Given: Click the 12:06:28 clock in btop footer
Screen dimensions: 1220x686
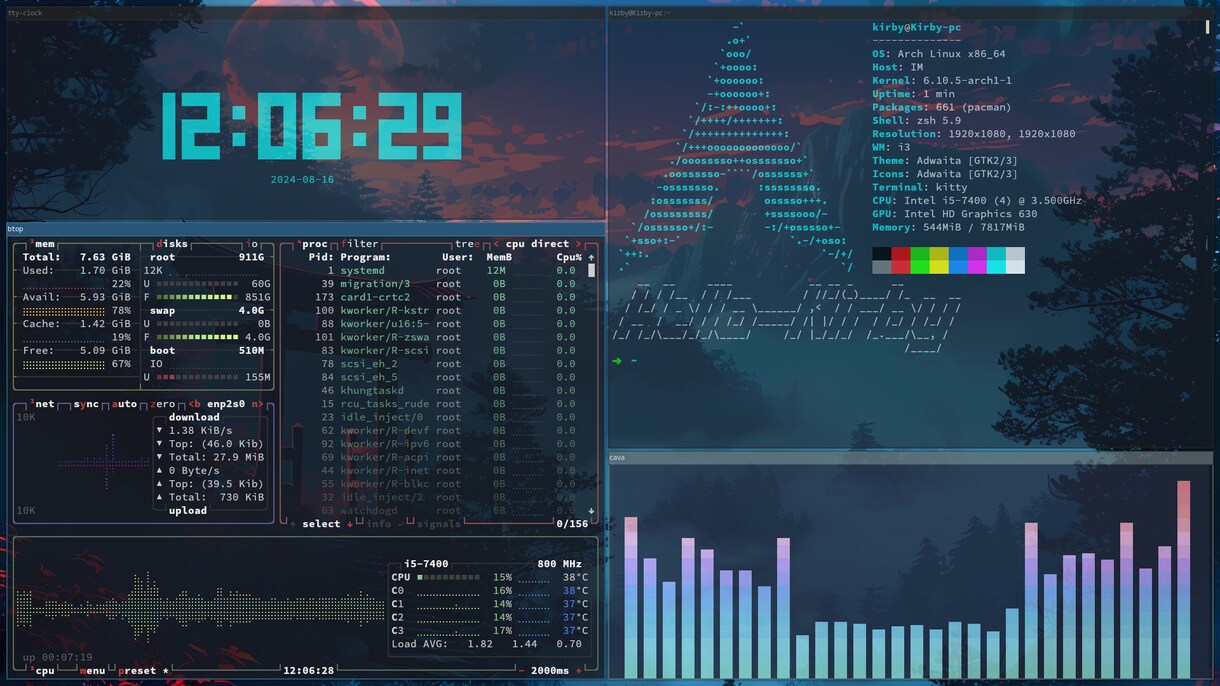Looking at the screenshot, I should pos(309,670).
